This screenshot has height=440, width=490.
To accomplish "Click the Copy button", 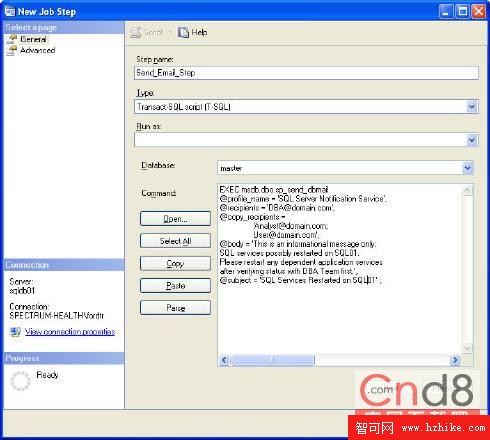I will [175, 263].
